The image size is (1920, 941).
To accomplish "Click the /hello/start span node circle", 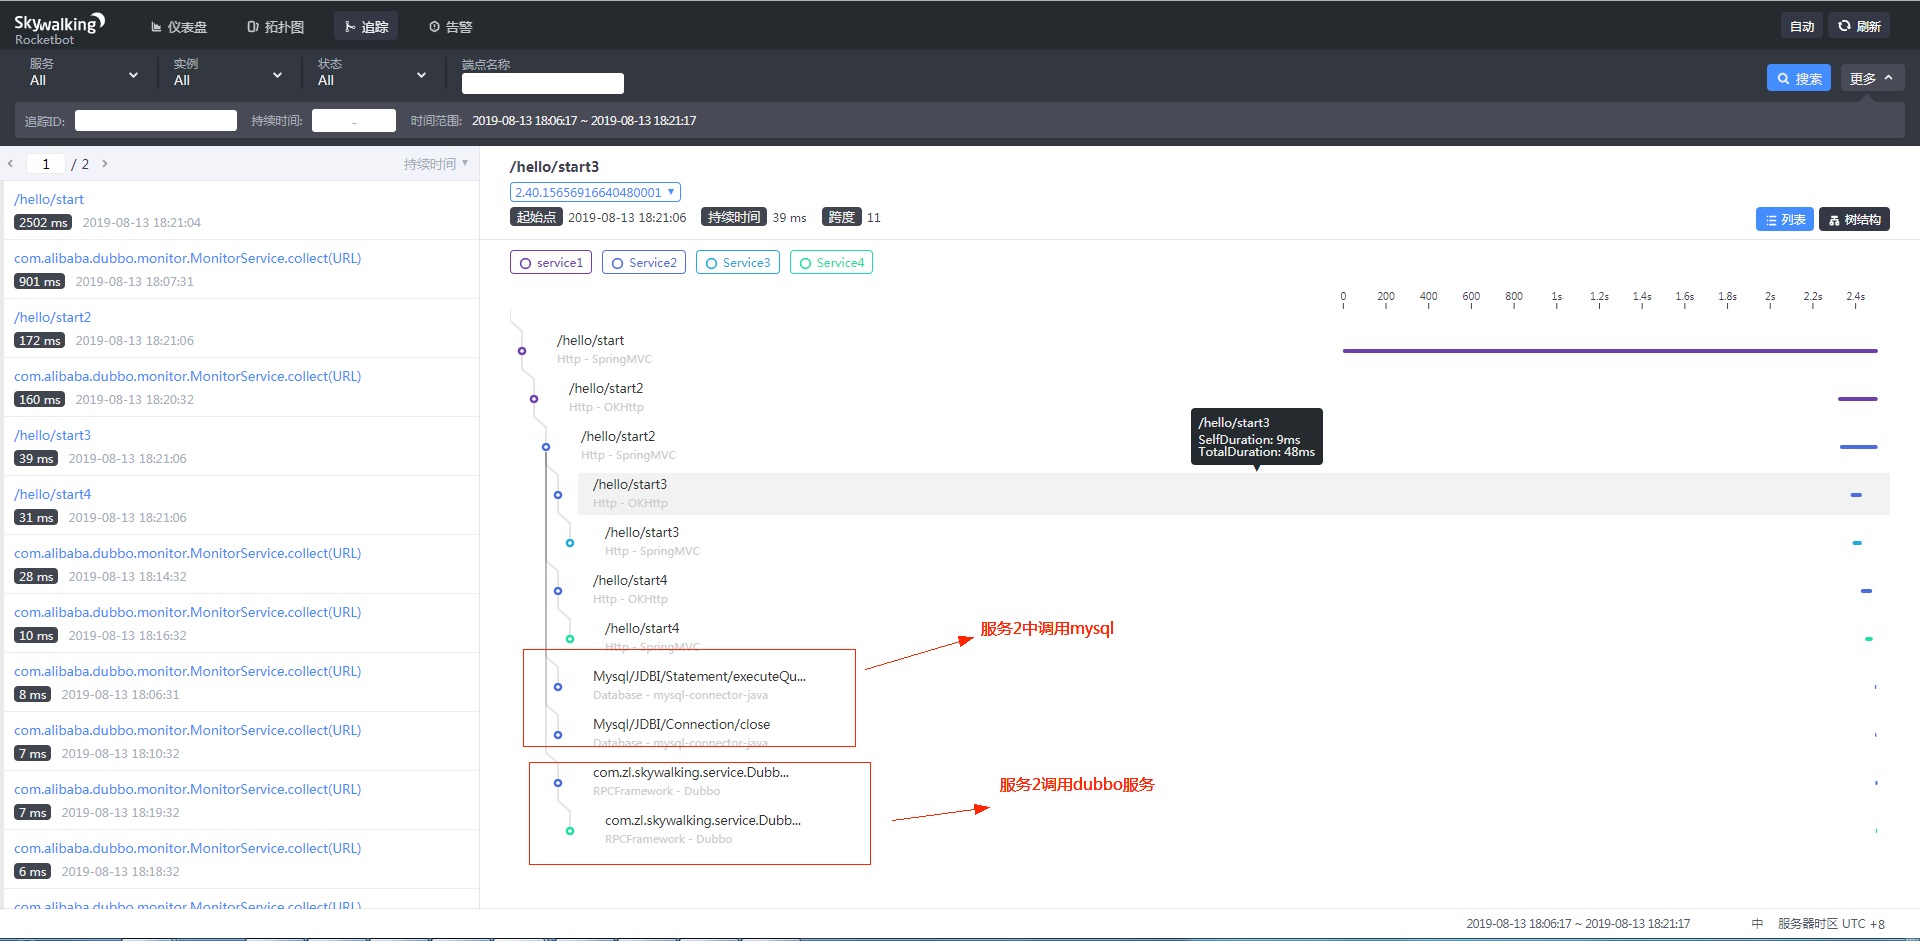I will pyautogui.click(x=522, y=351).
